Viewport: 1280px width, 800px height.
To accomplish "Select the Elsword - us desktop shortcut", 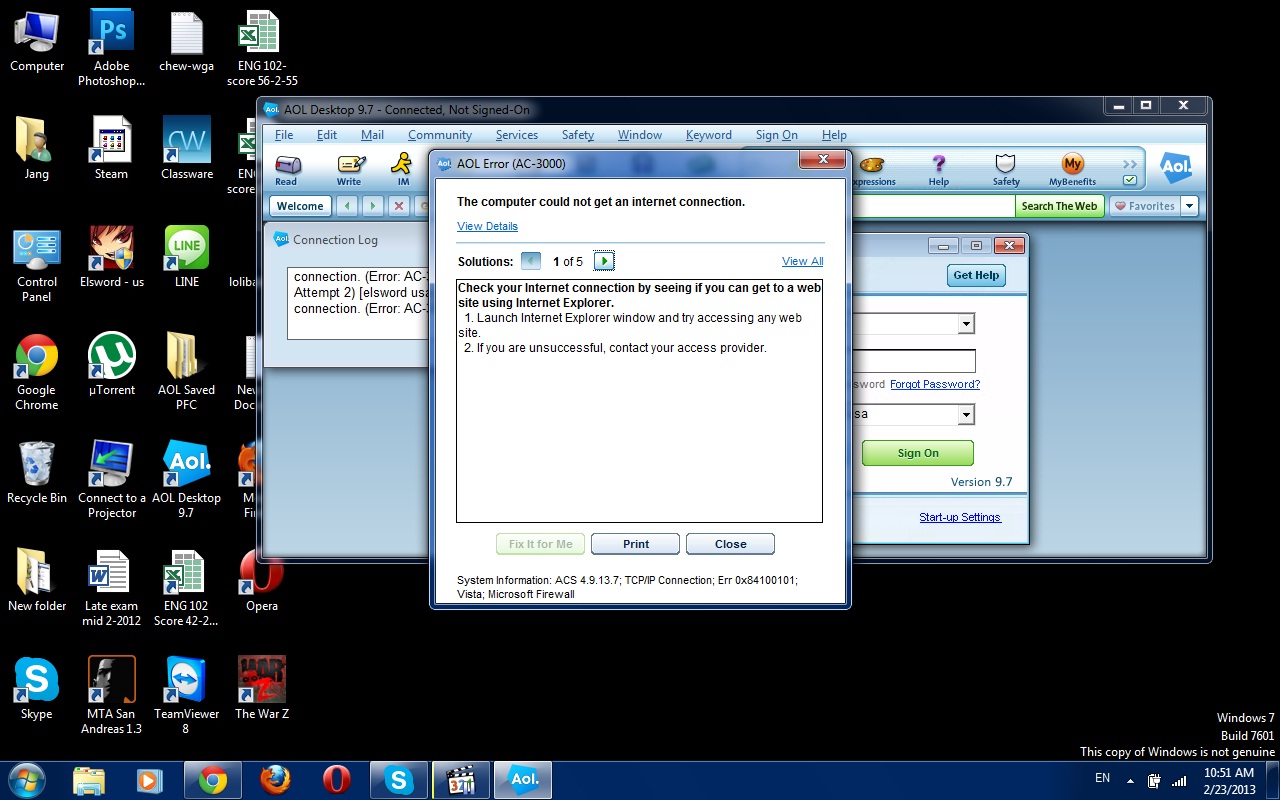I will (111, 257).
